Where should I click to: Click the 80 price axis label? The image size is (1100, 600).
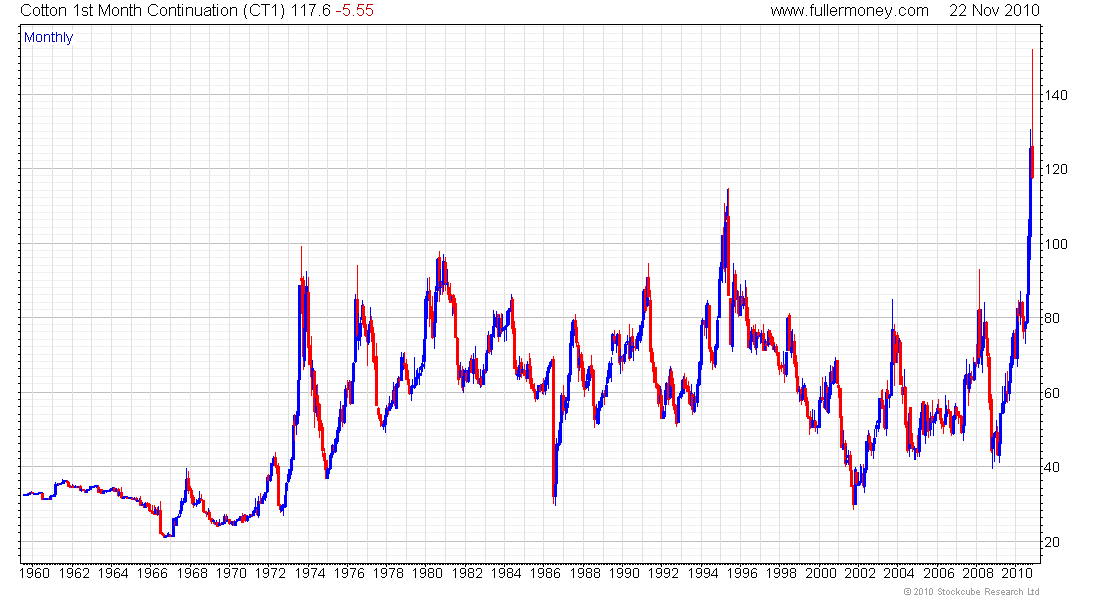(x=1052, y=318)
